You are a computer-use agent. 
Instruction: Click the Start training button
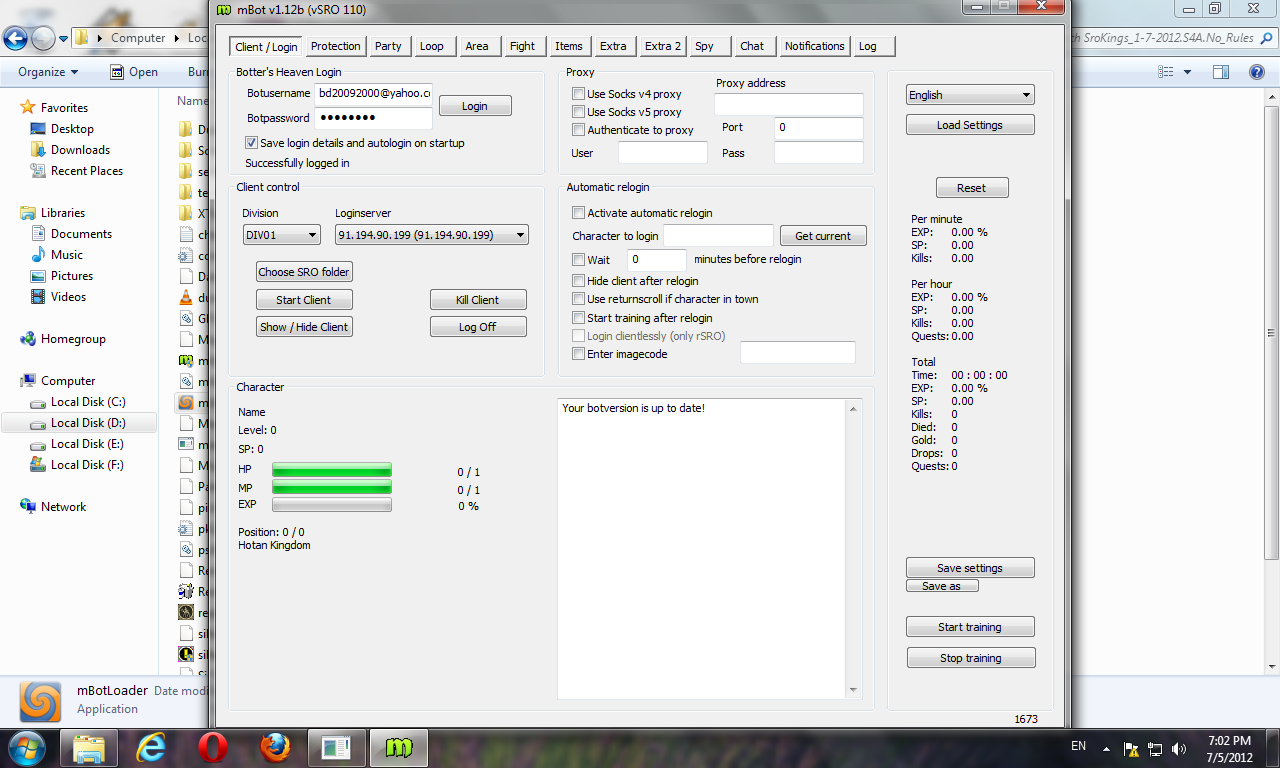970,627
